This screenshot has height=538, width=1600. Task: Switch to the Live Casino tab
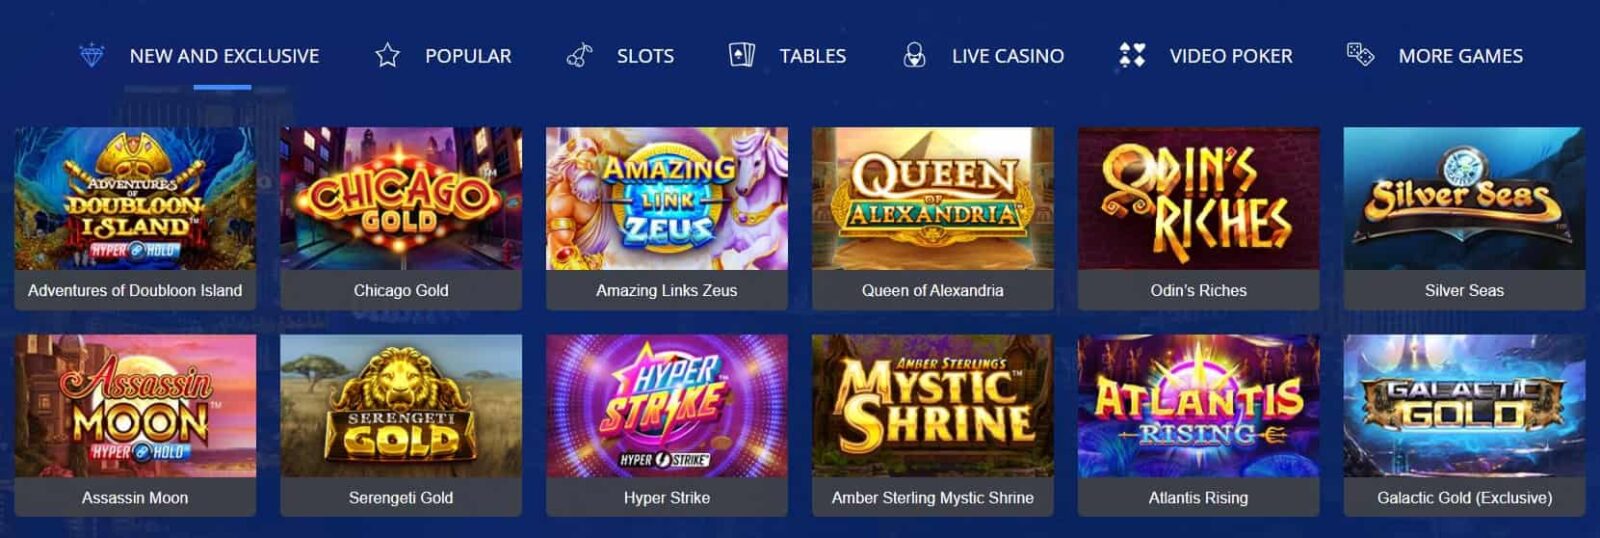point(1008,56)
